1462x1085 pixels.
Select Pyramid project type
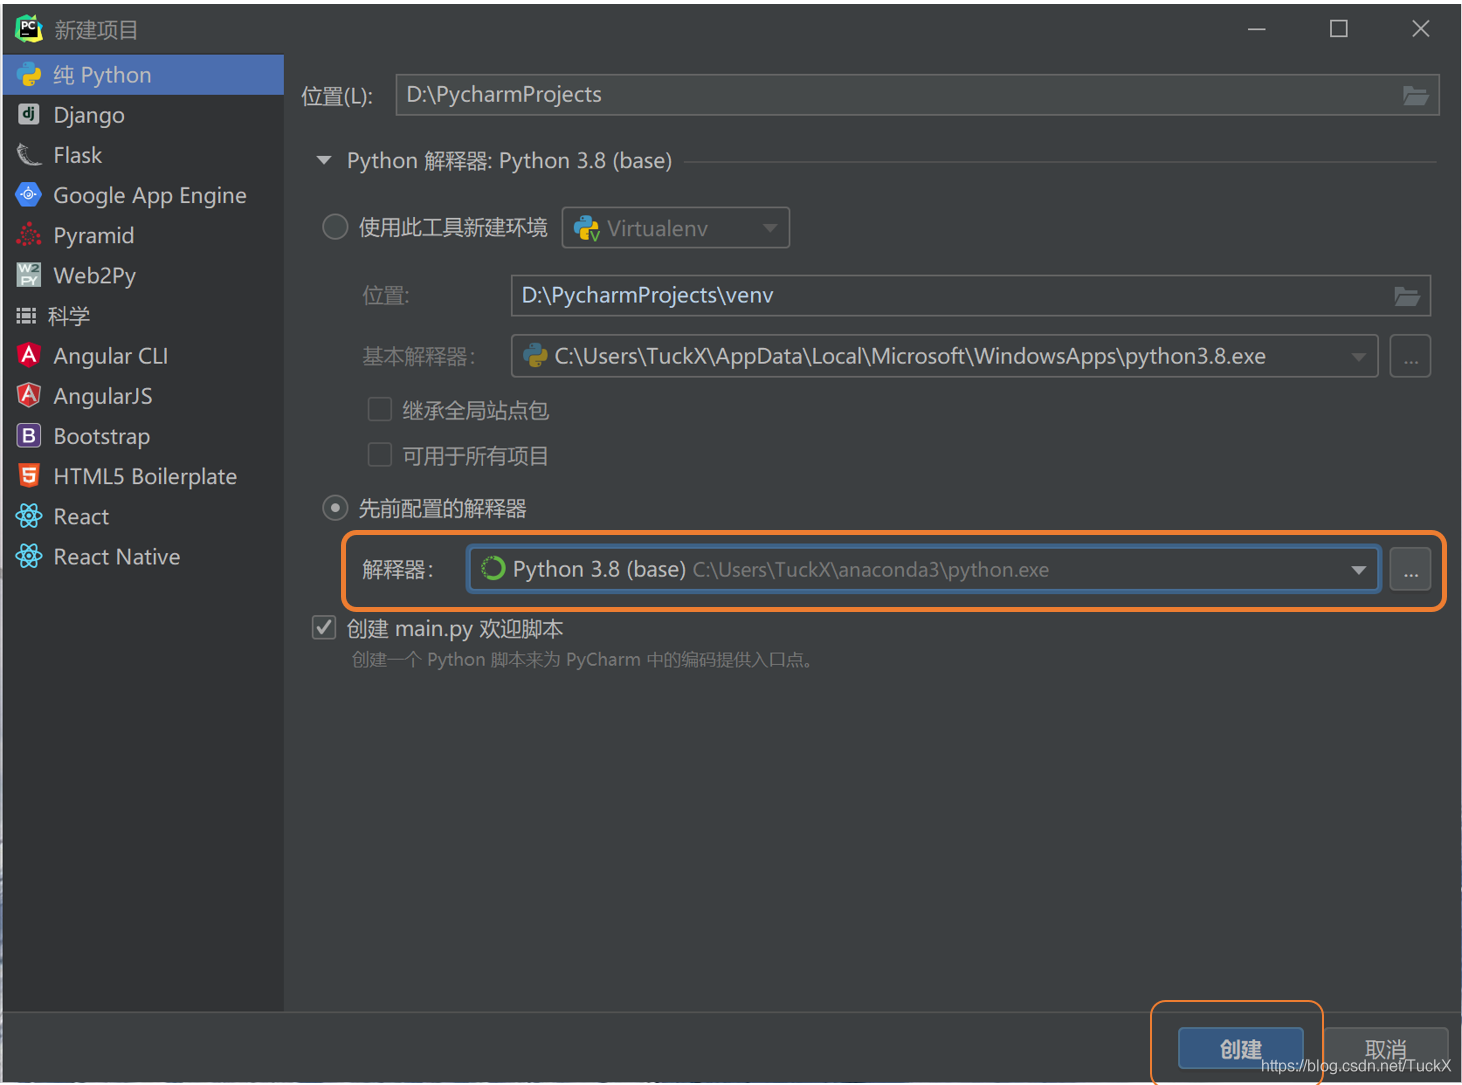(x=143, y=235)
